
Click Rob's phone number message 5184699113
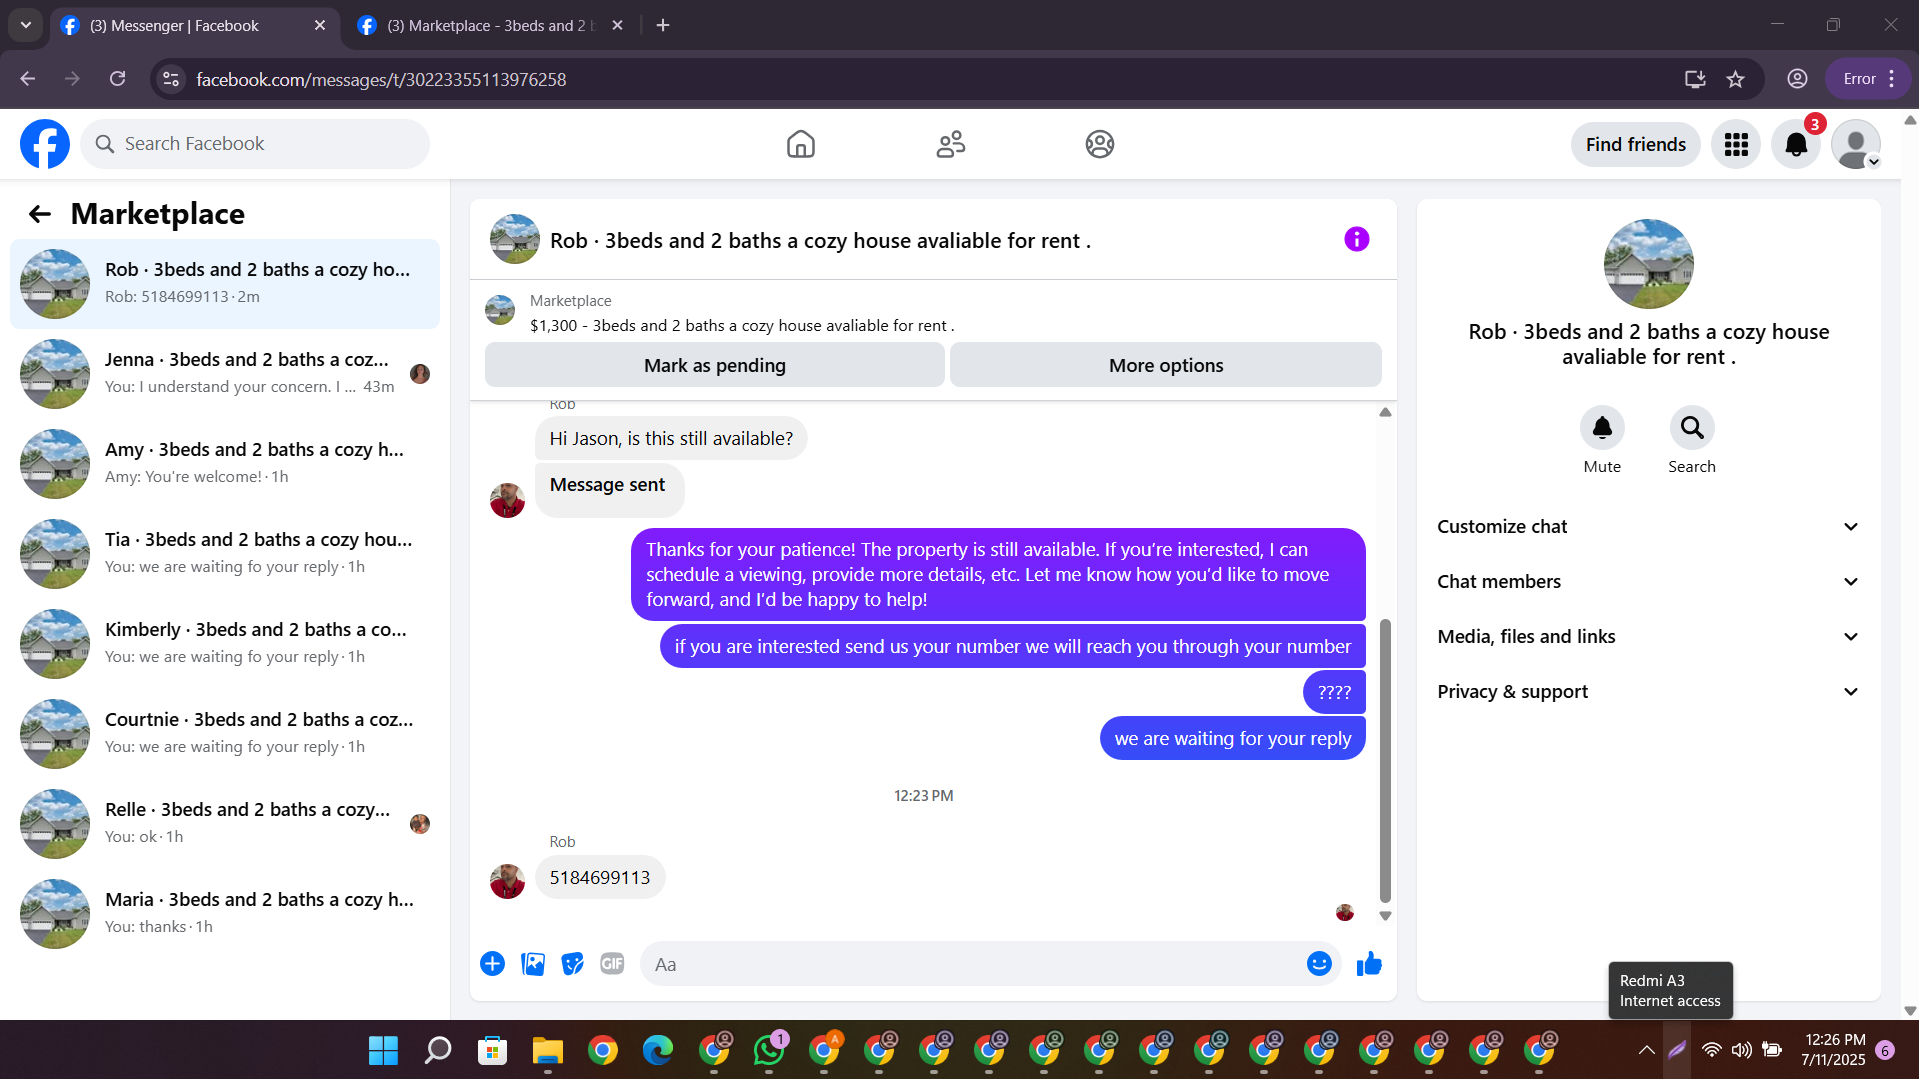(x=600, y=877)
